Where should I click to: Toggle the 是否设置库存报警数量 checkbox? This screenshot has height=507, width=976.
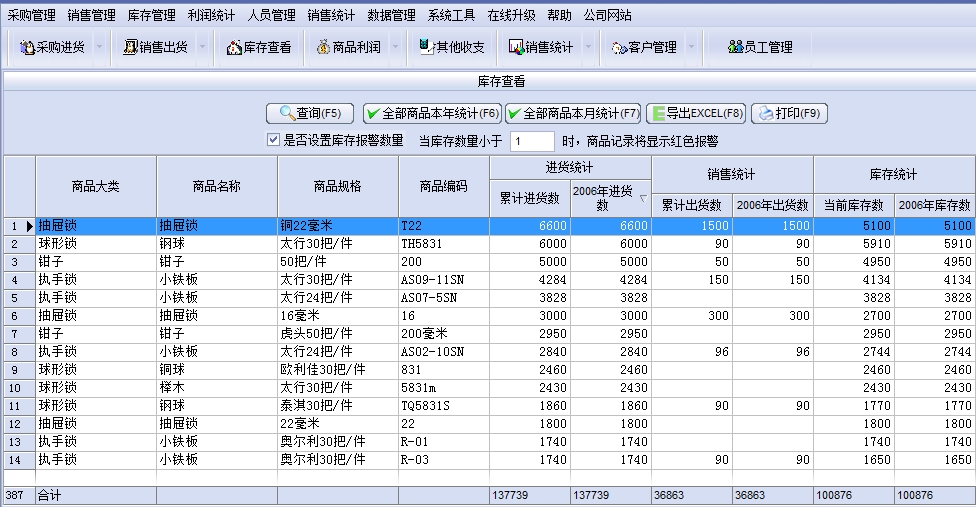pyautogui.click(x=273, y=141)
